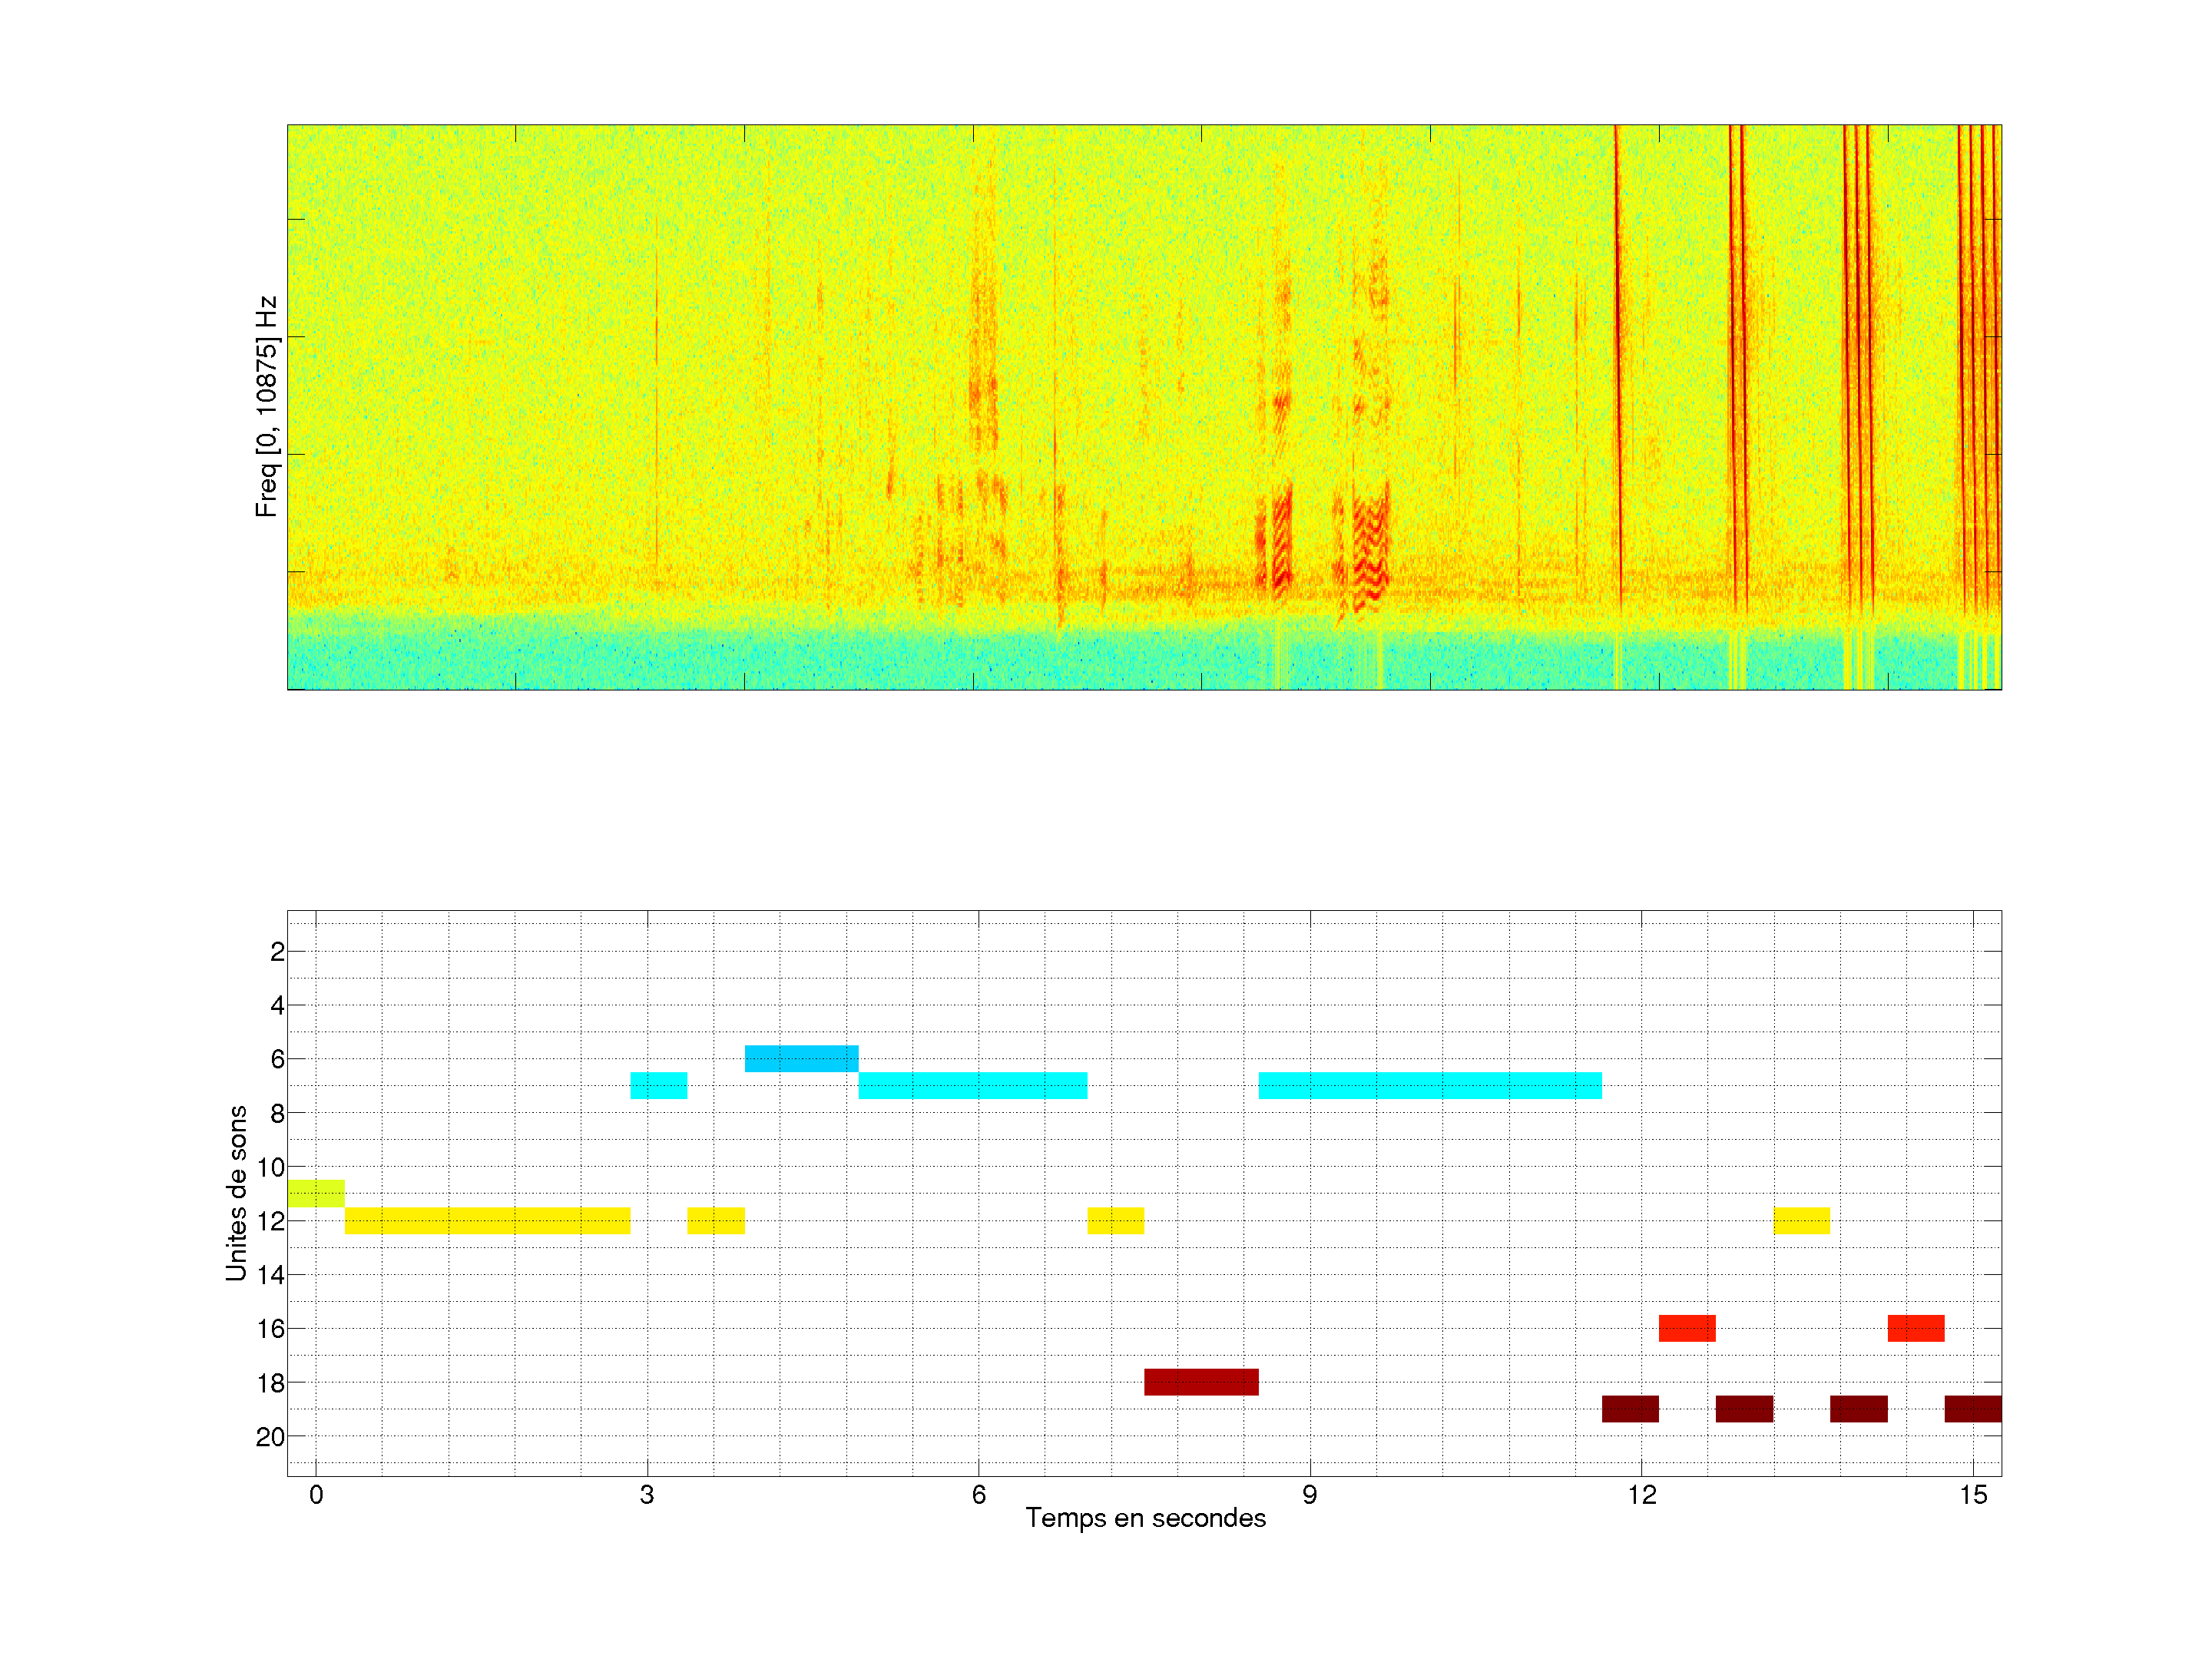Select the longest cyan bar after 9 seconds
Image resolution: width=2212 pixels, height=1659 pixels.
(x=1429, y=1085)
